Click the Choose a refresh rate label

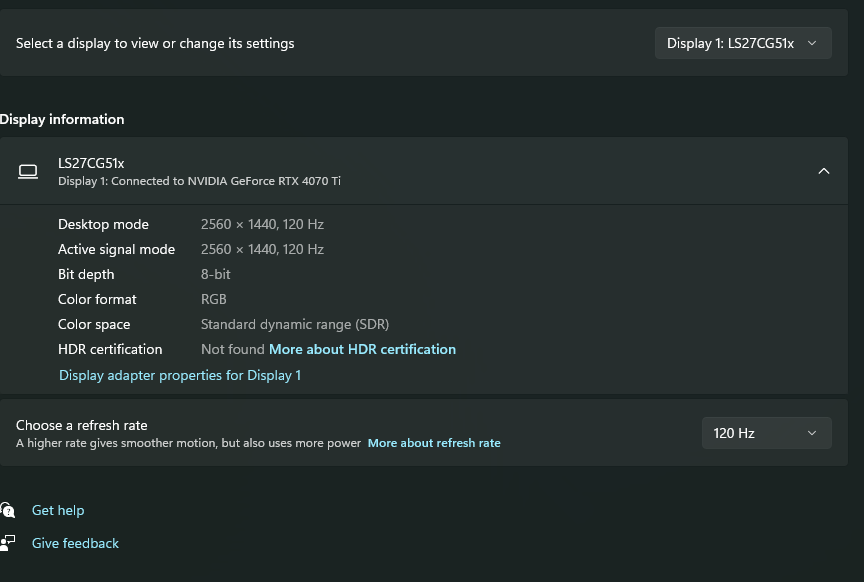81,425
